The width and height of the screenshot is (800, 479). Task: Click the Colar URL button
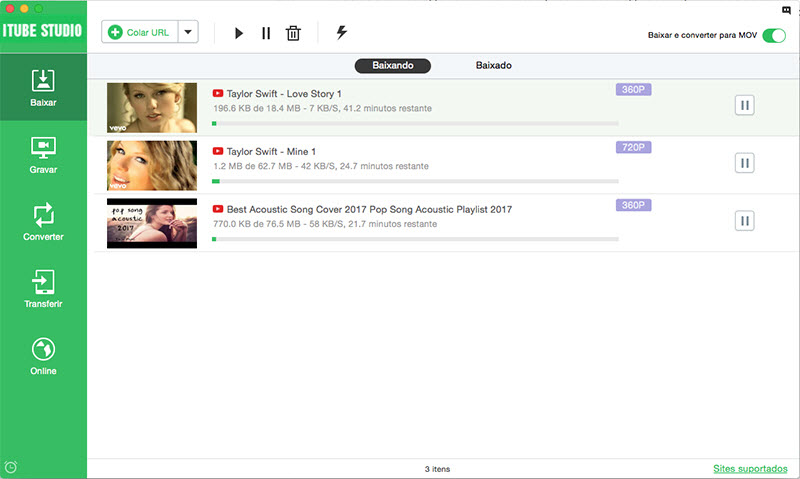point(140,32)
